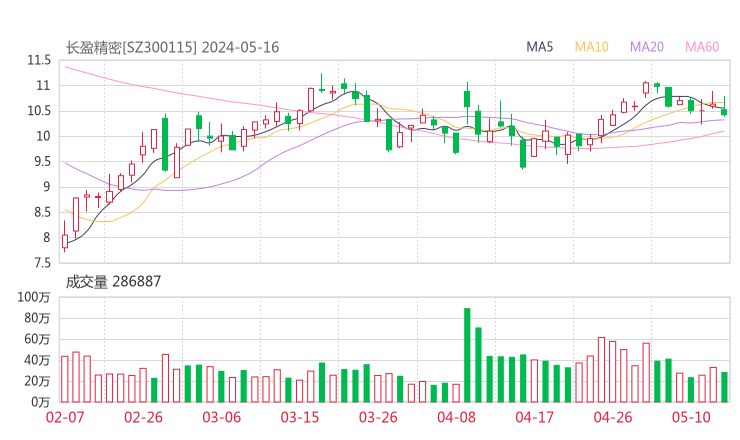Click the 9.5 price axis label

[42, 162]
